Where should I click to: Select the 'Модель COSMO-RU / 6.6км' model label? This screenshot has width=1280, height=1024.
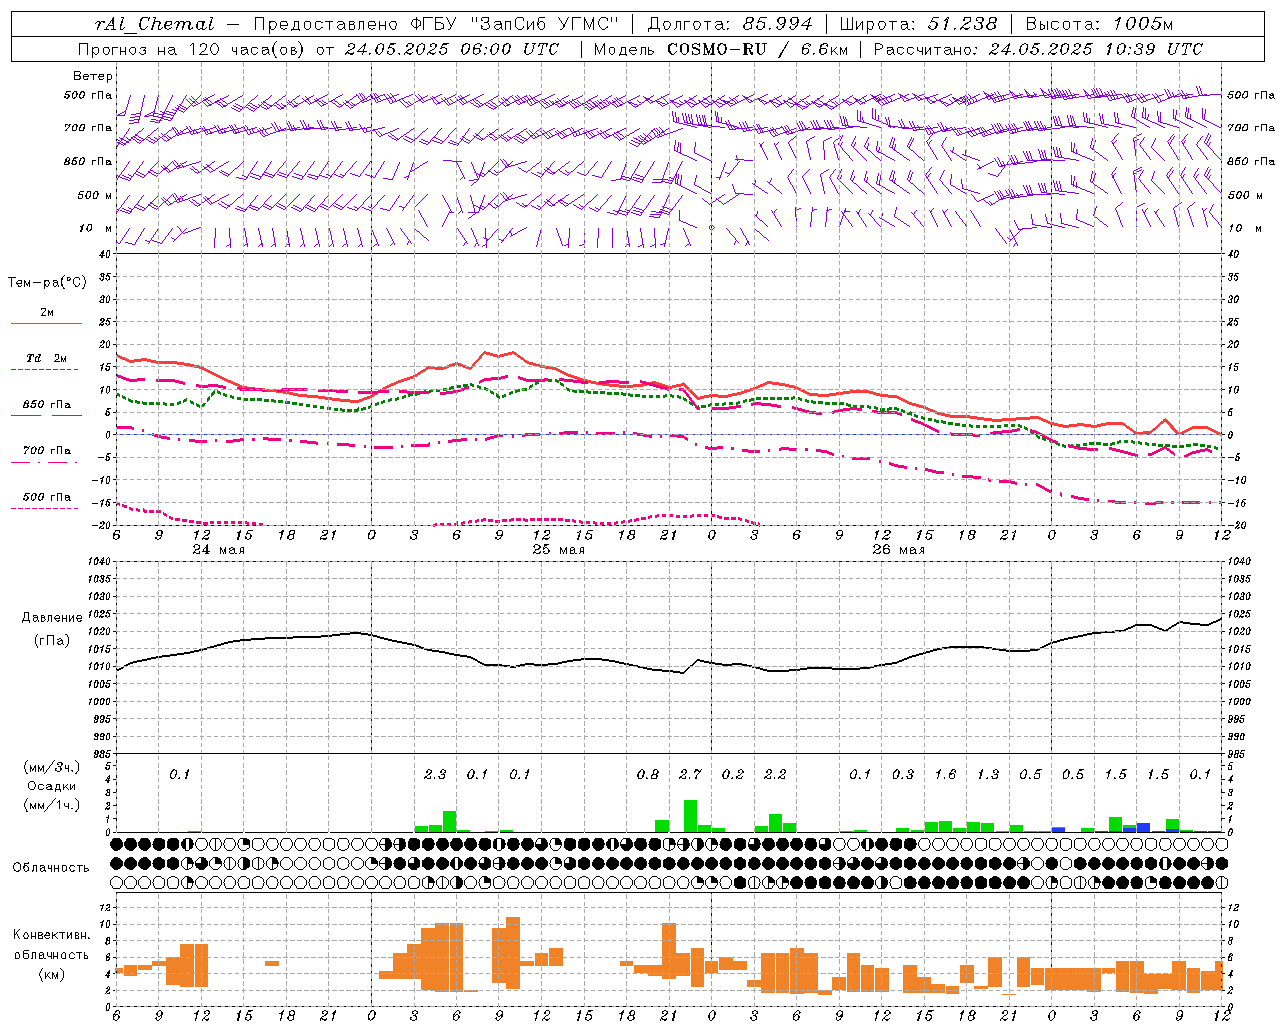pyautogui.click(x=721, y=49)
